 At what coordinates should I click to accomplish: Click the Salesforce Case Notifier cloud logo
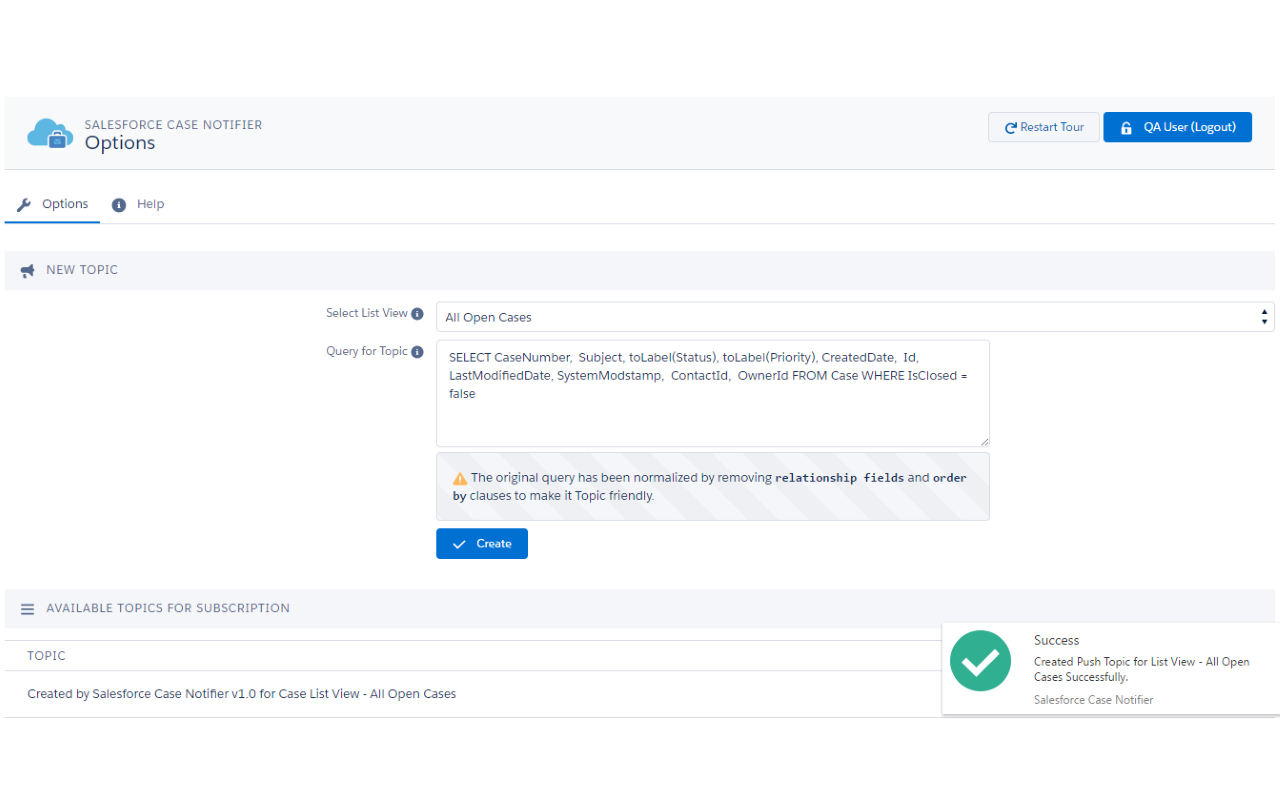click(50, 134)
